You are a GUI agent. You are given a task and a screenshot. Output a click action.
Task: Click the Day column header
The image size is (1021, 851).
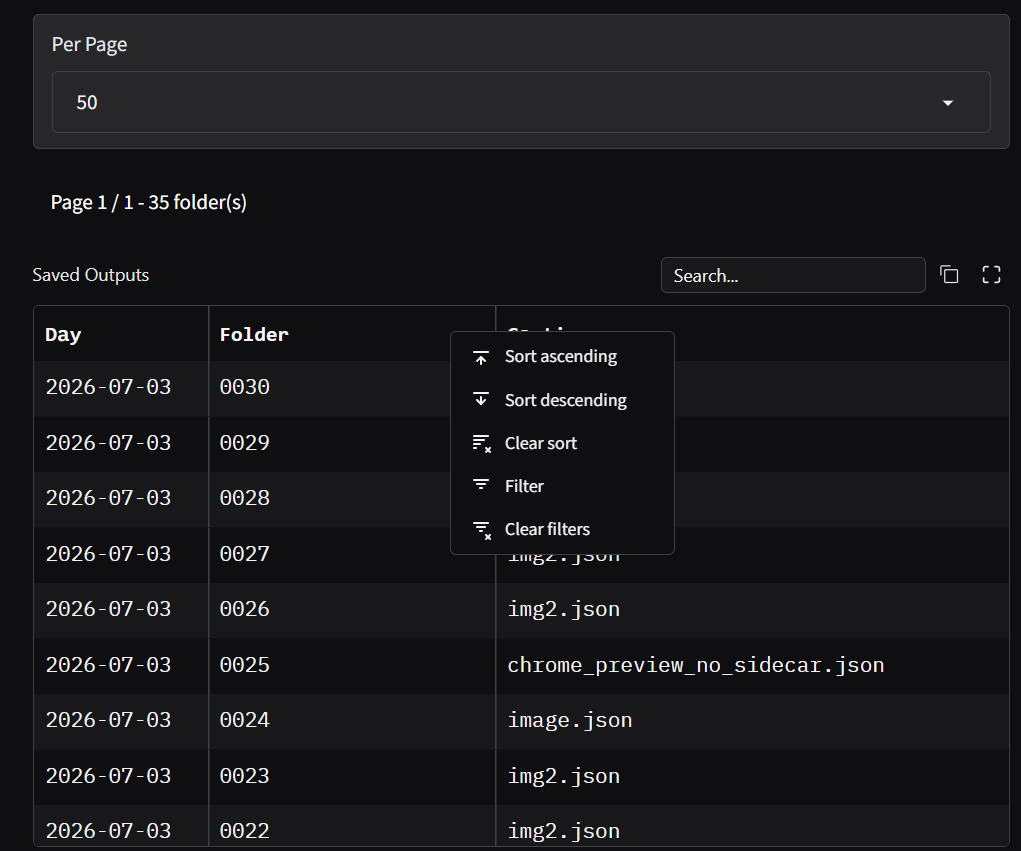121,334
